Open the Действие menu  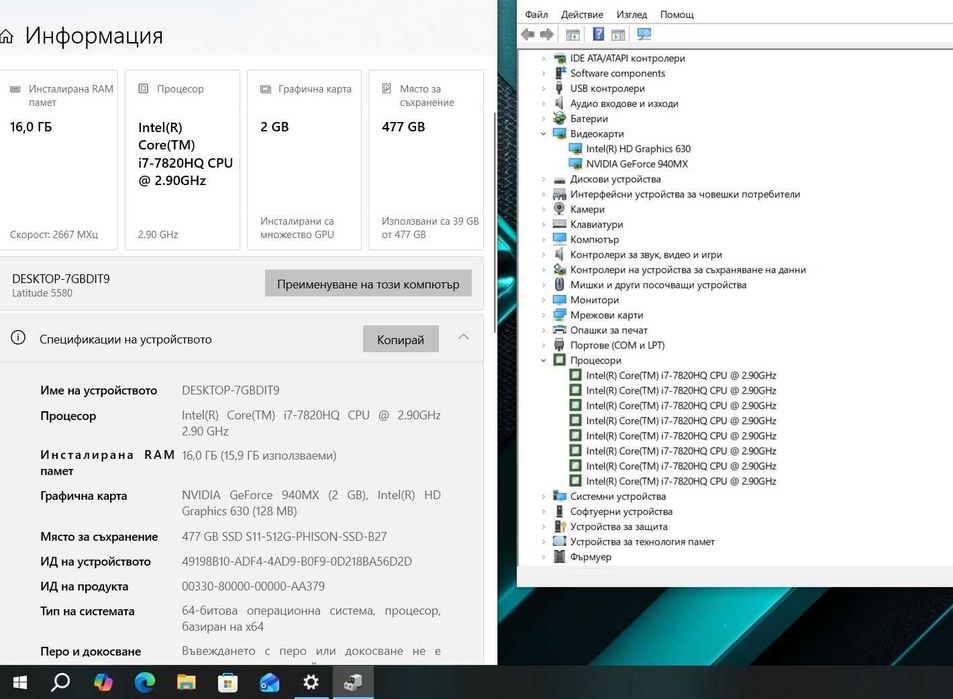(582, 14)
